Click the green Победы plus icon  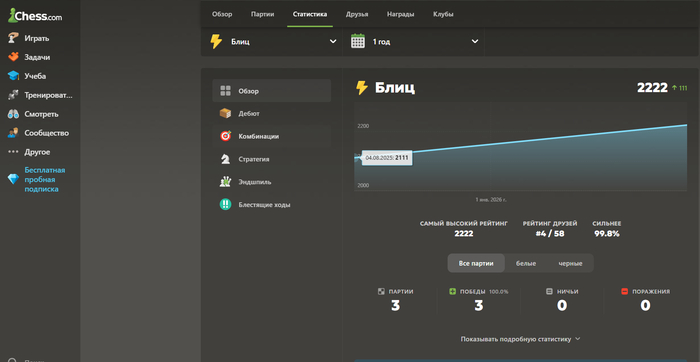(452, 291)
